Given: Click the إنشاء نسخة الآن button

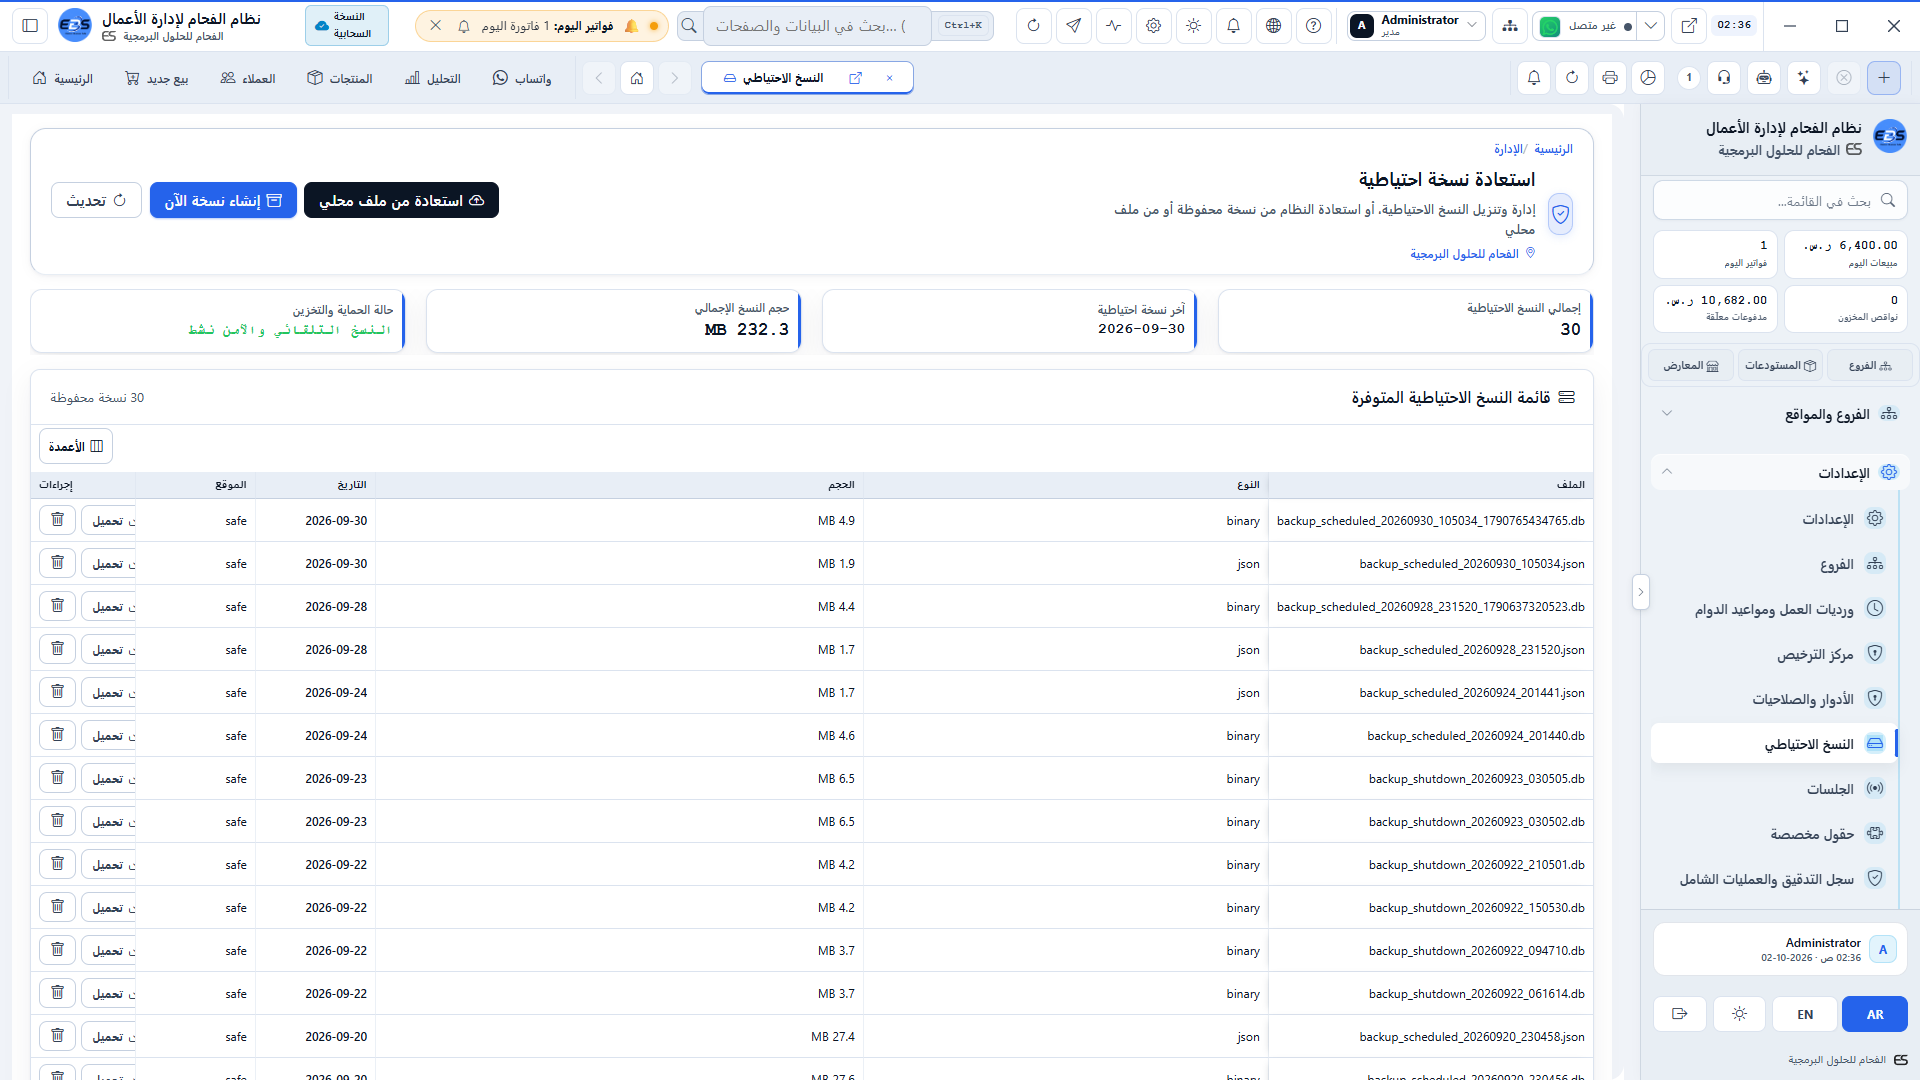Looking at the screenshot, I should point(223,200).
